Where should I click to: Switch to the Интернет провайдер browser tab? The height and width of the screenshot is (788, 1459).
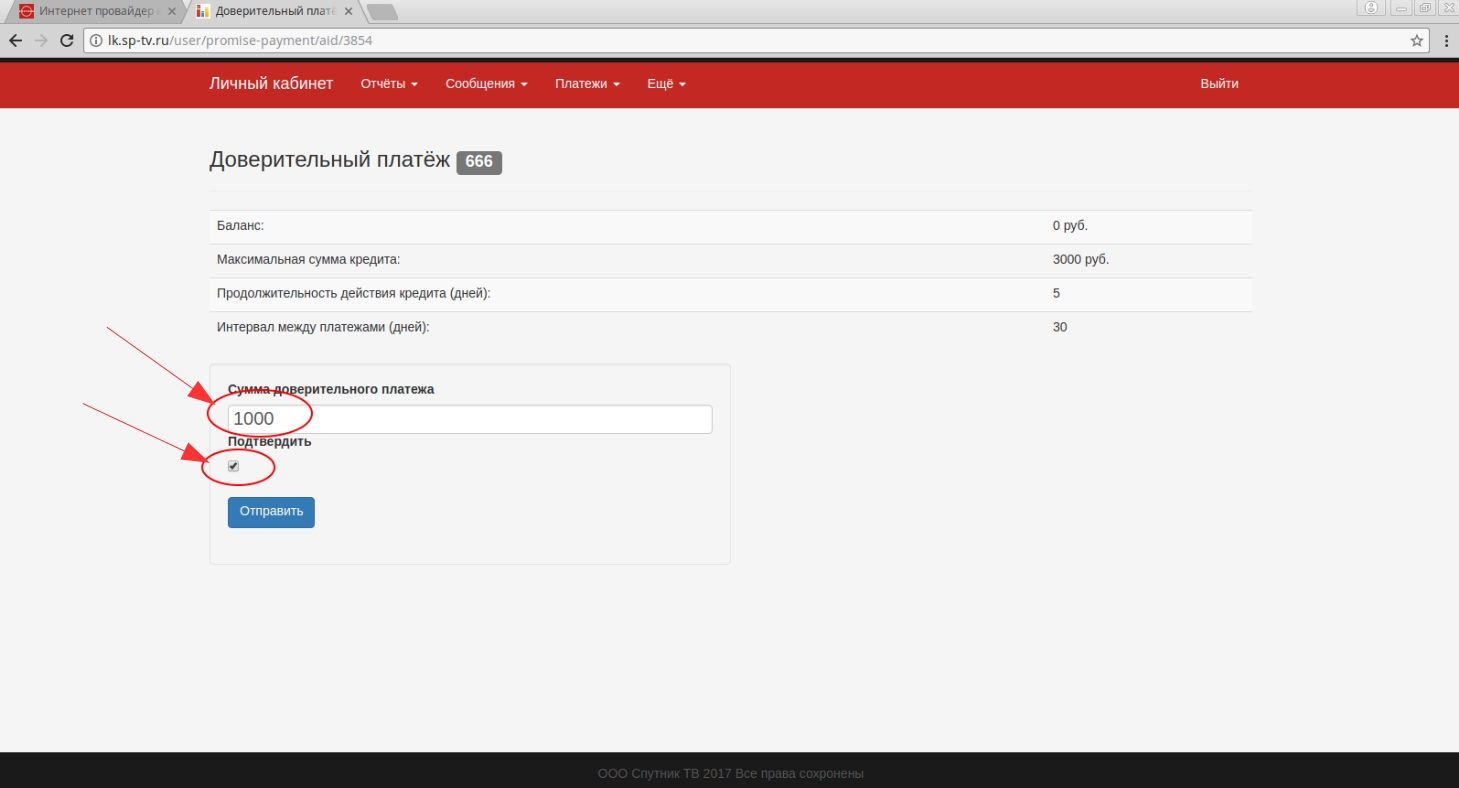[x=95, y=11]
